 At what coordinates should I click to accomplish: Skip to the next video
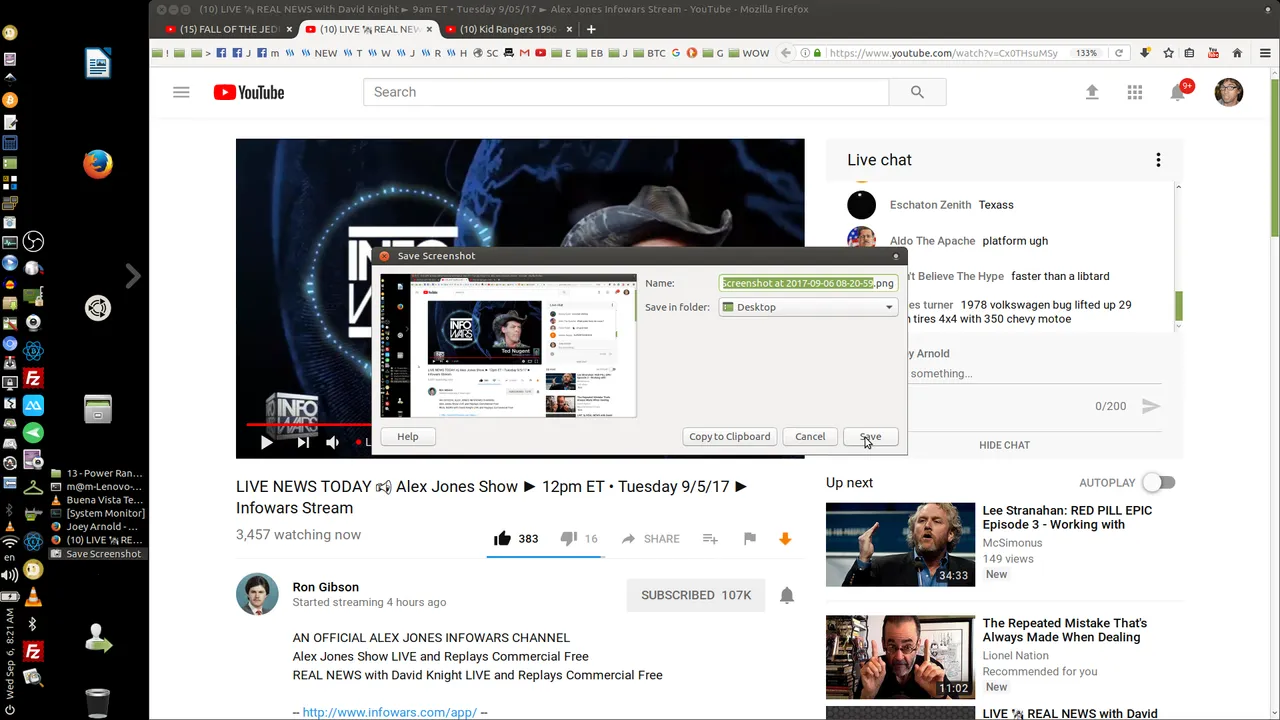pyautogui.click(x=303, y=442)
